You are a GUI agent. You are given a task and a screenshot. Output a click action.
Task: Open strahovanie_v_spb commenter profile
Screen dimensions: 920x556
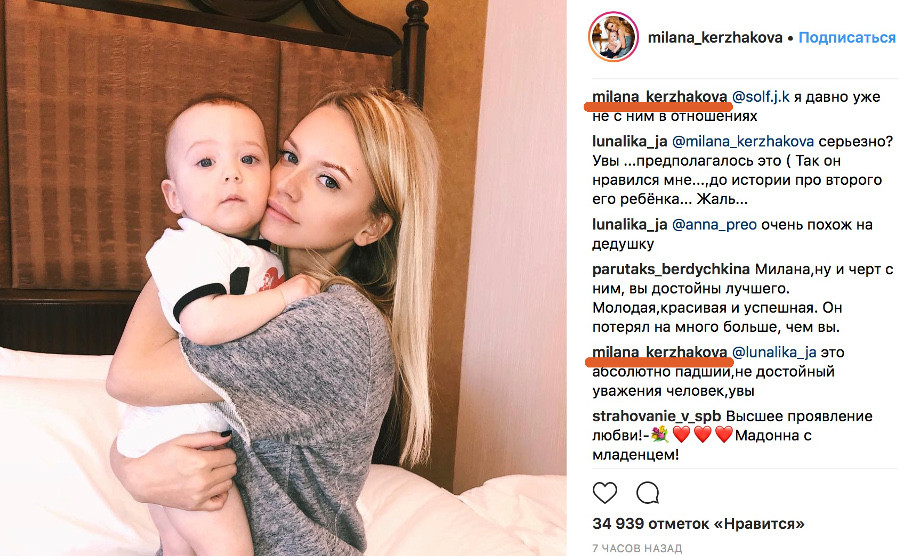657,416
